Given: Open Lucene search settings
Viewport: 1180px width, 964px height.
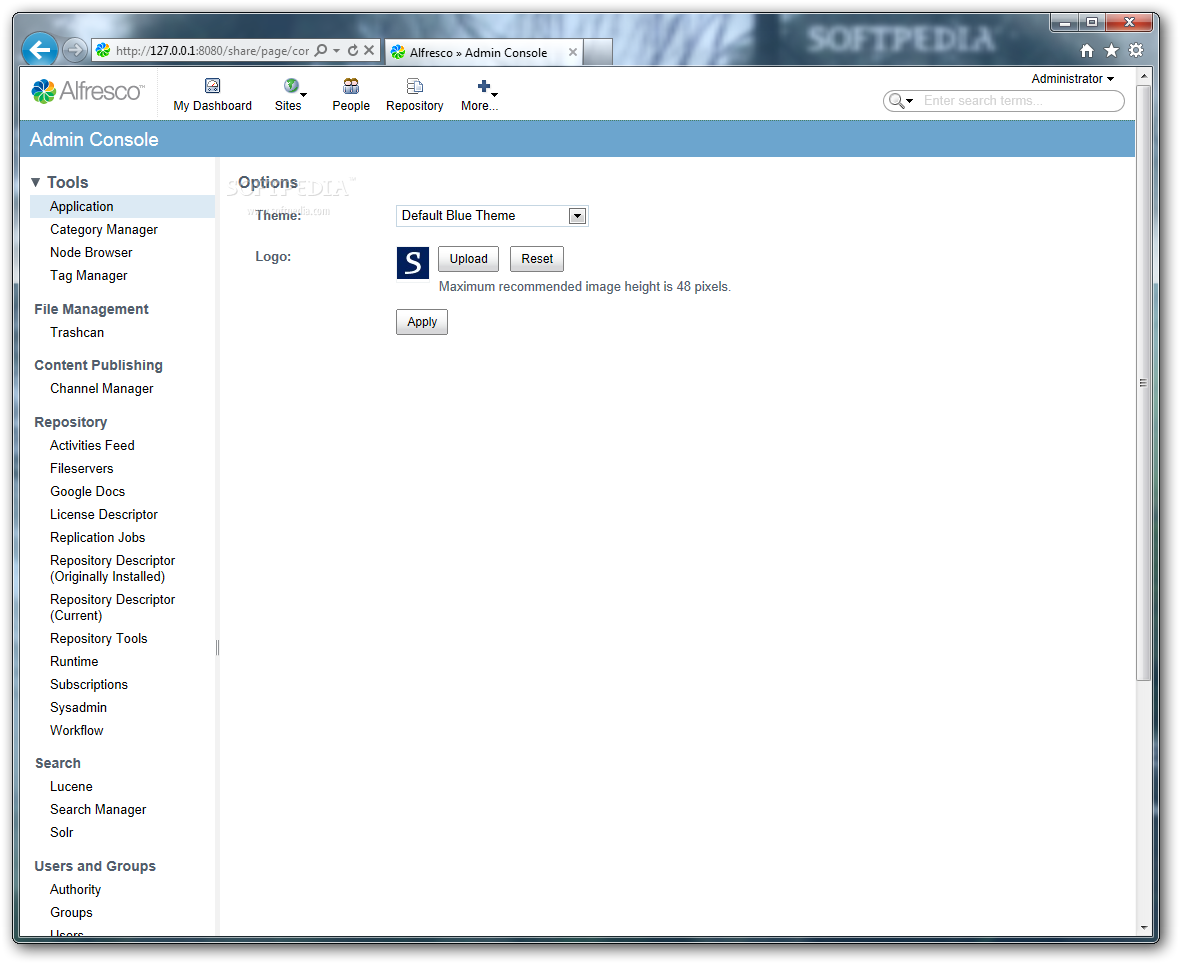Looking at the screenshot, I should click(x=71, y=786).
